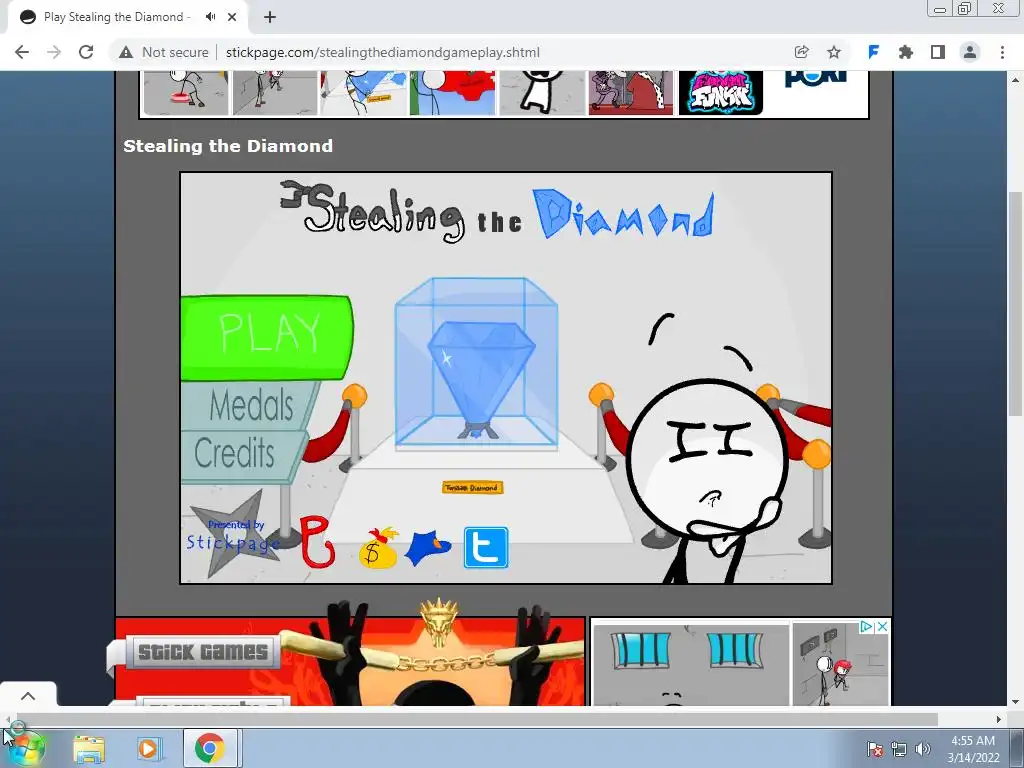Viewport: 1024px width, 768px height.
Task: Click the Twitter icon in the game
Action: click(x=486, y=547)
